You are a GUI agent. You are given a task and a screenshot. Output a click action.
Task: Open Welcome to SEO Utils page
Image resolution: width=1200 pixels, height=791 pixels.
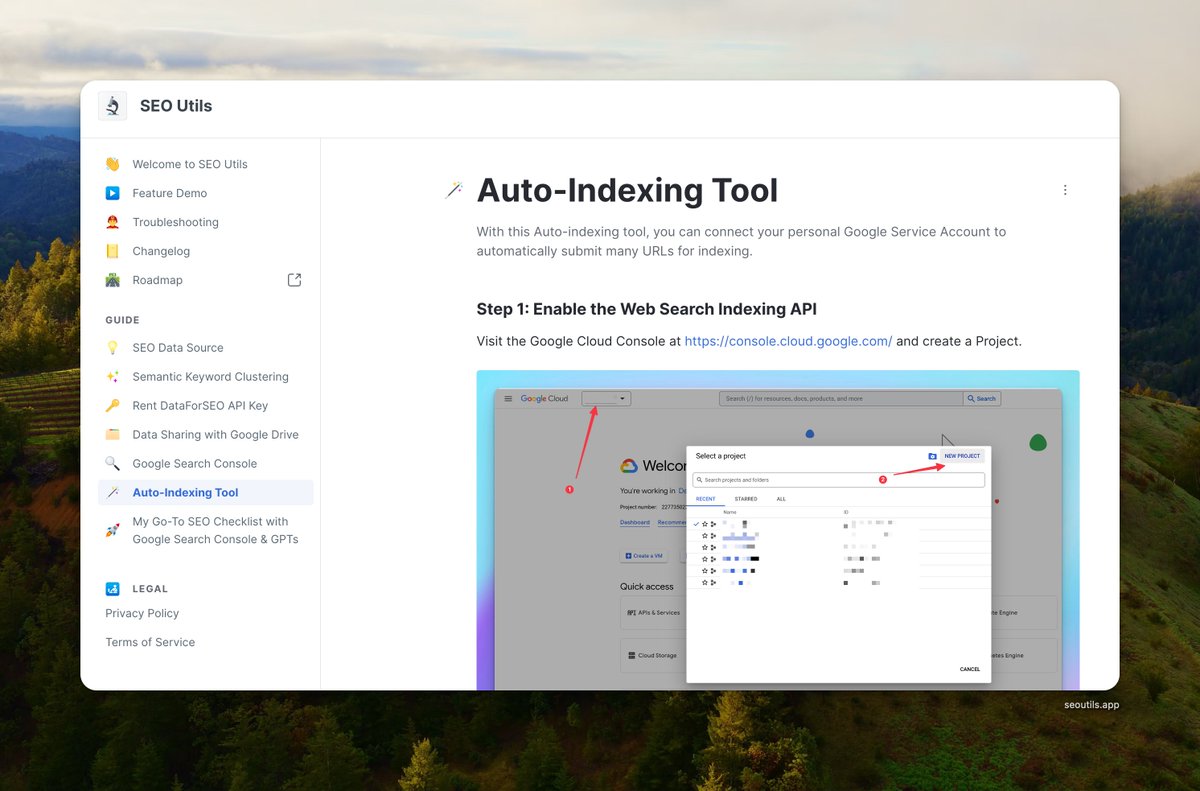[x=190, y=164]
